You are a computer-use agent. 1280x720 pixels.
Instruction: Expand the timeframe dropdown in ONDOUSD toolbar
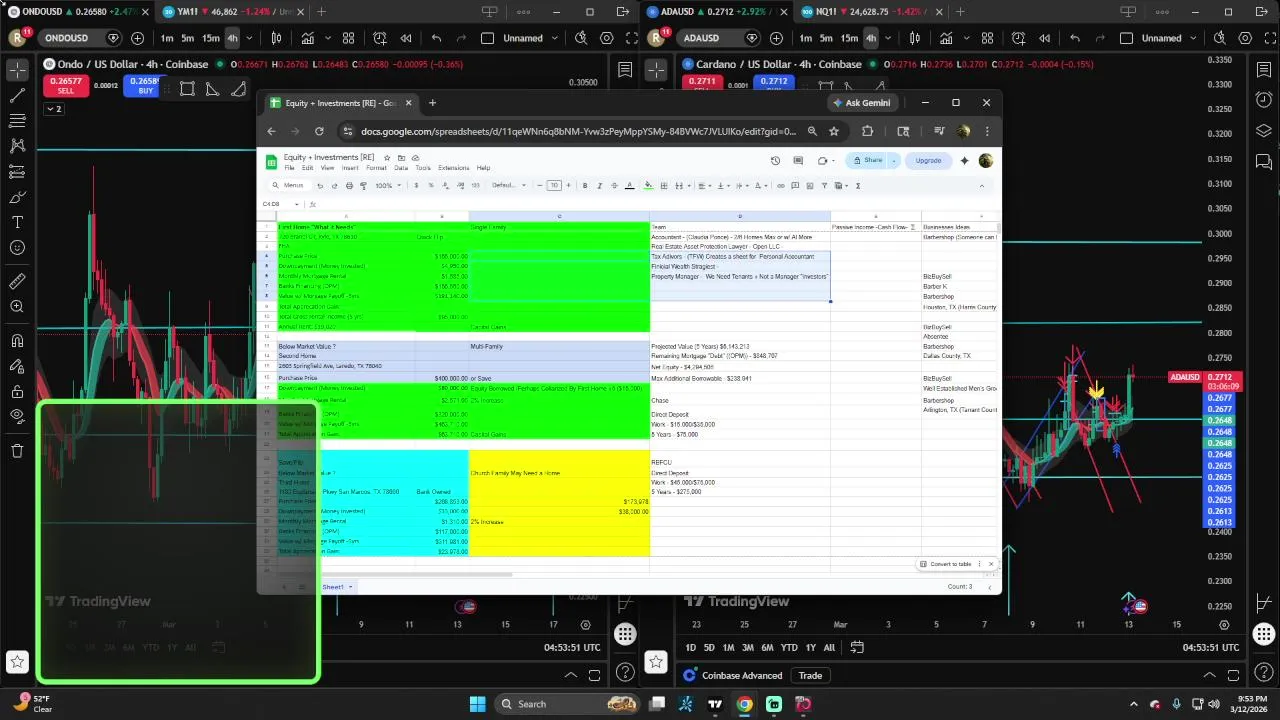point(249,38)
